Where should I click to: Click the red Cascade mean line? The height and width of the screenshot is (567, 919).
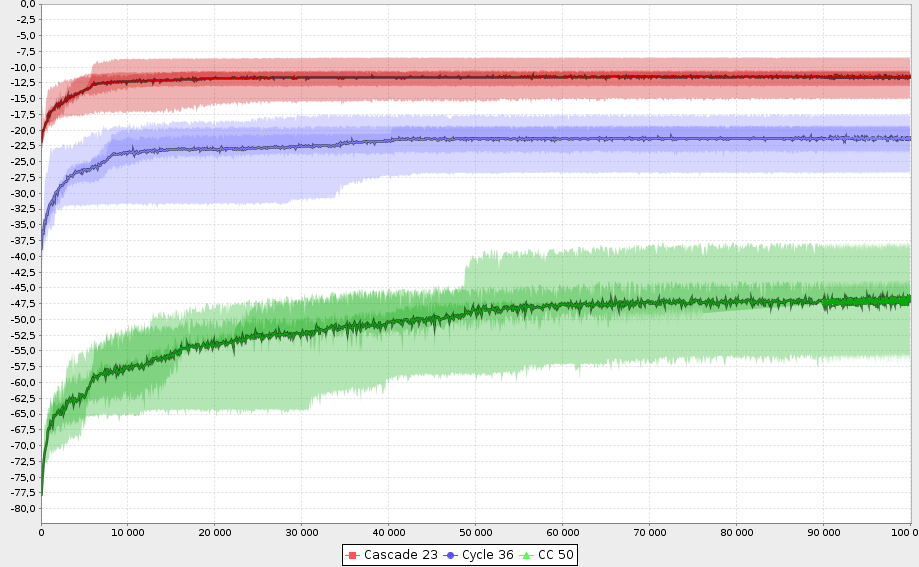click(x=500, y=76)
